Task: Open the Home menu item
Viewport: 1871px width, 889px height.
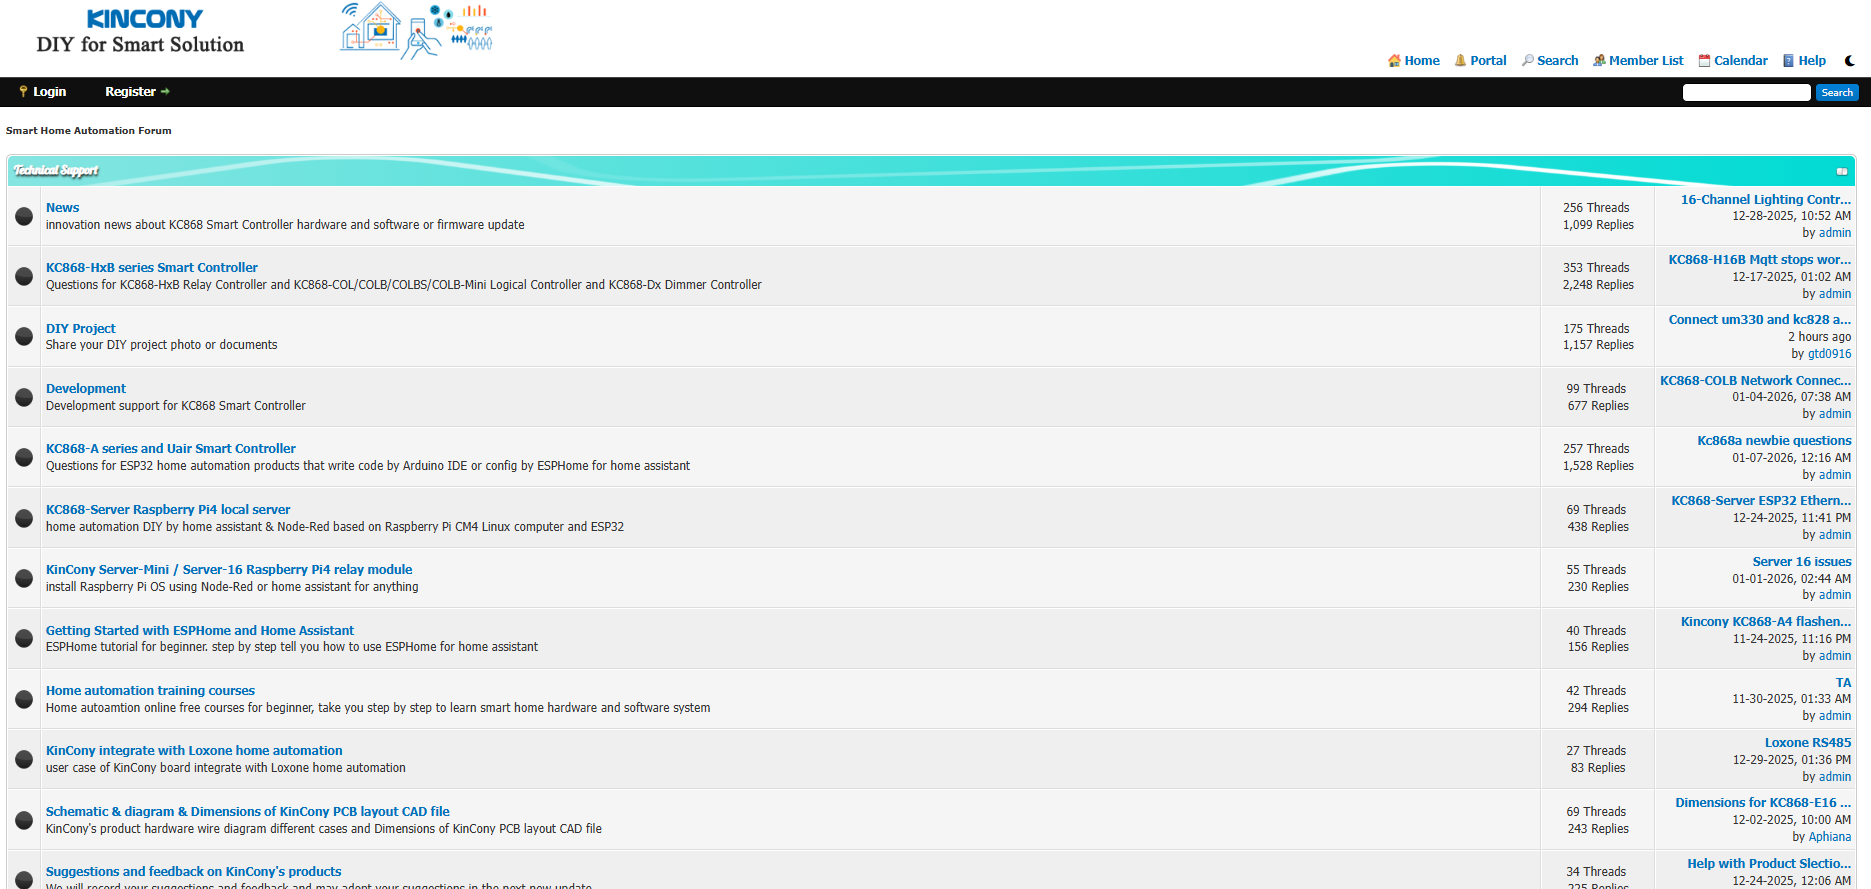Action: click(x=1421, y=61)
